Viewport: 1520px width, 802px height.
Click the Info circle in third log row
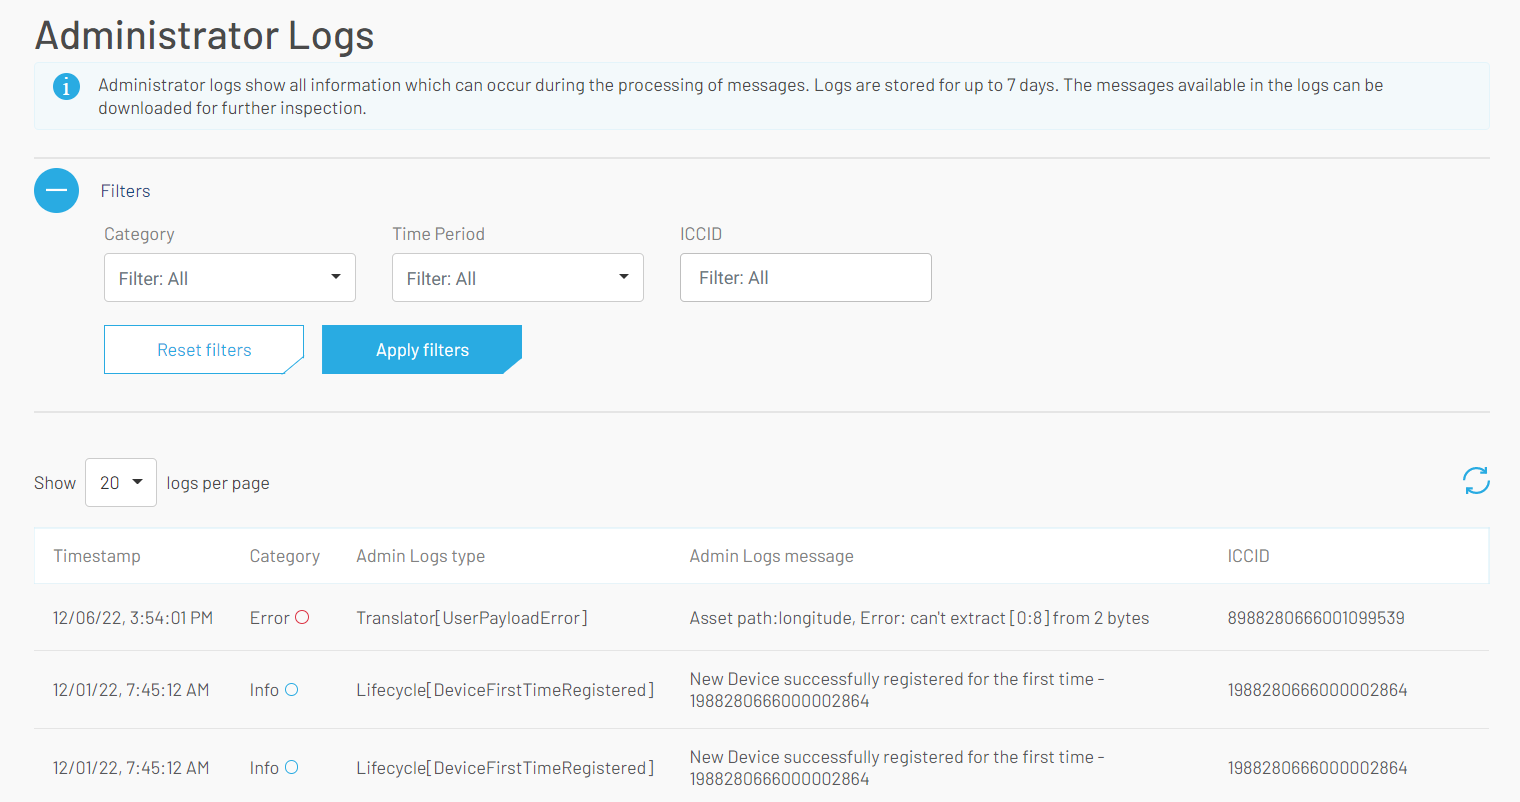[292, 768]
